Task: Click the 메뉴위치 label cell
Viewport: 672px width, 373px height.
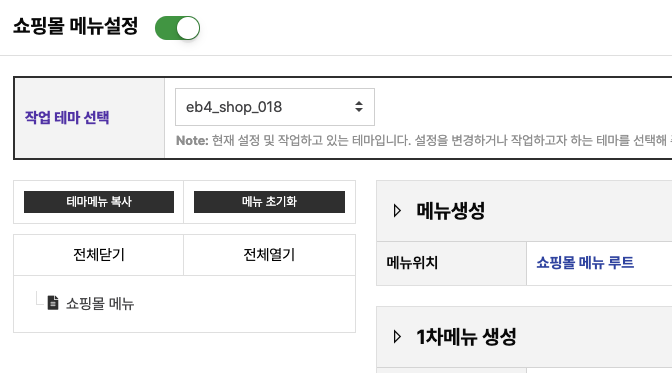Action: 451,263
